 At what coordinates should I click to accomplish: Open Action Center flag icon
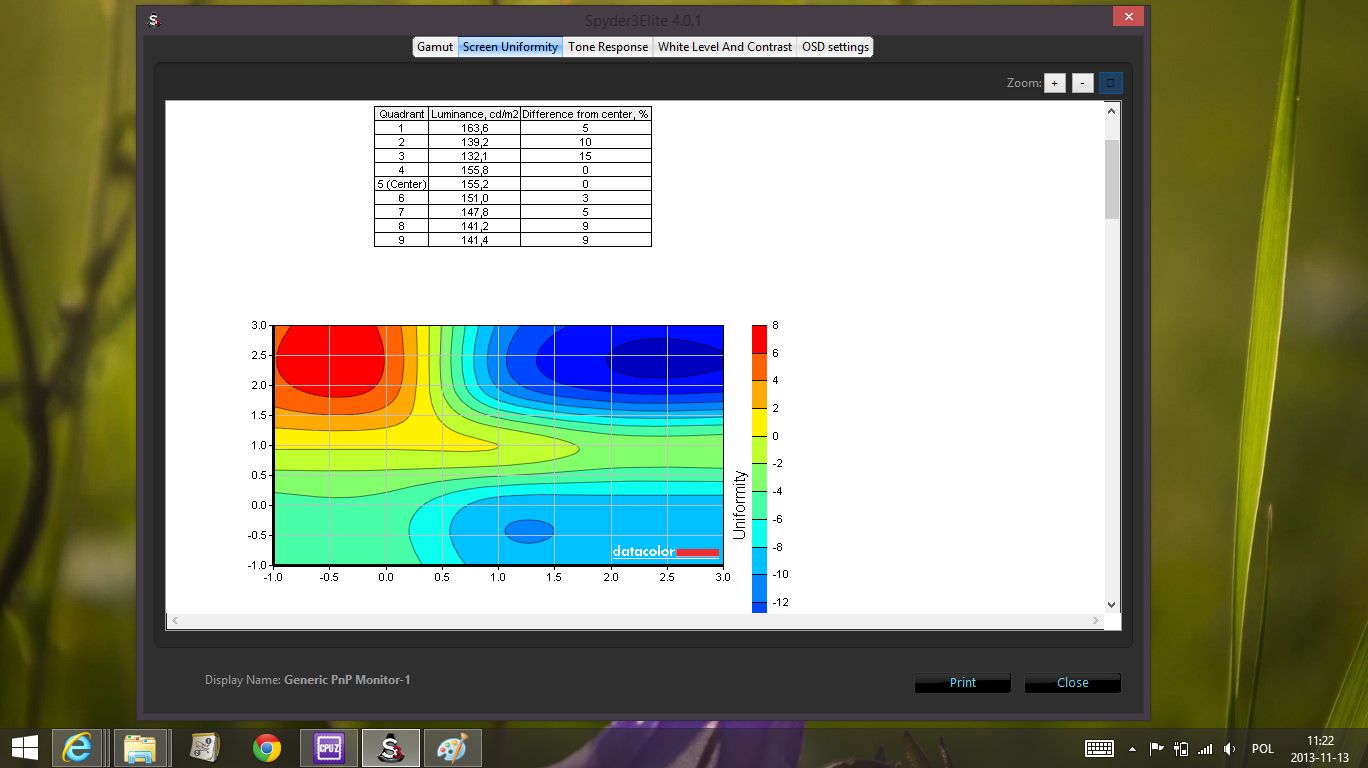click(x=1156, y=748)
